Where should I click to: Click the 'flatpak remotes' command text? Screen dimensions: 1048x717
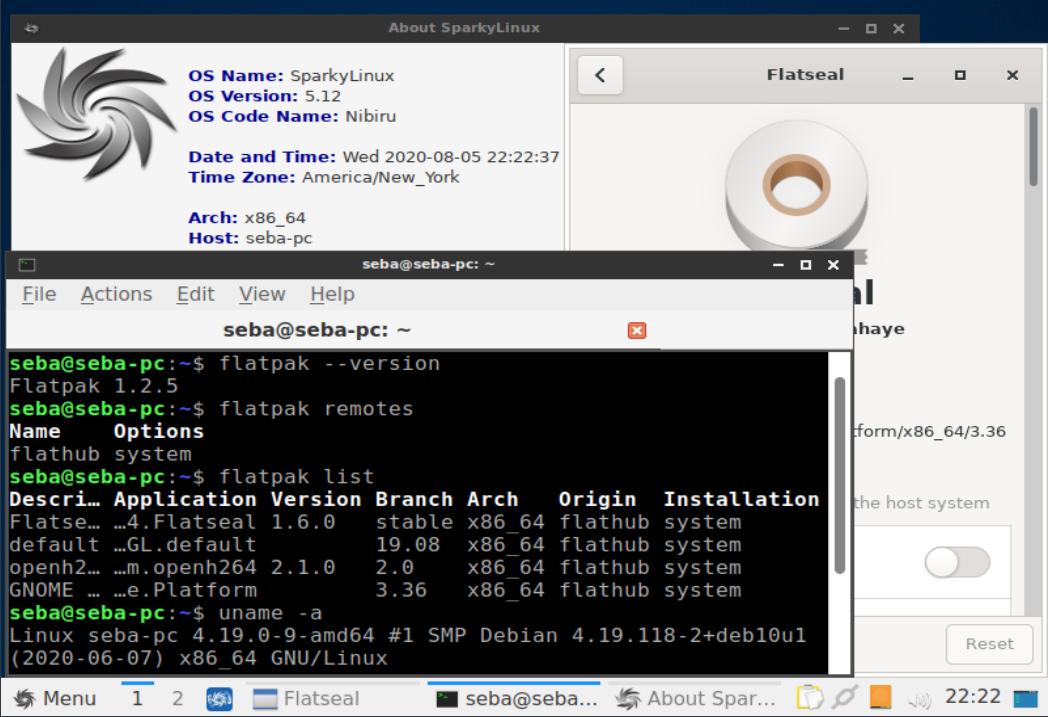(316, 409)
